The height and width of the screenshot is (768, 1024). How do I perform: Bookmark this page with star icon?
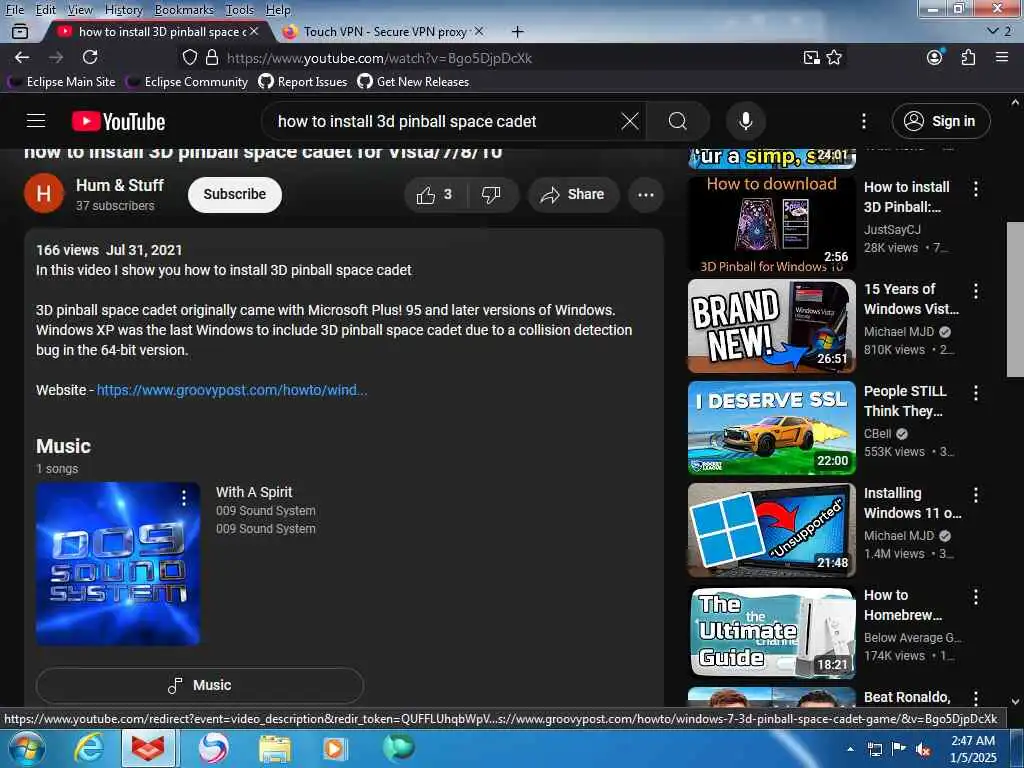point(834,57)
